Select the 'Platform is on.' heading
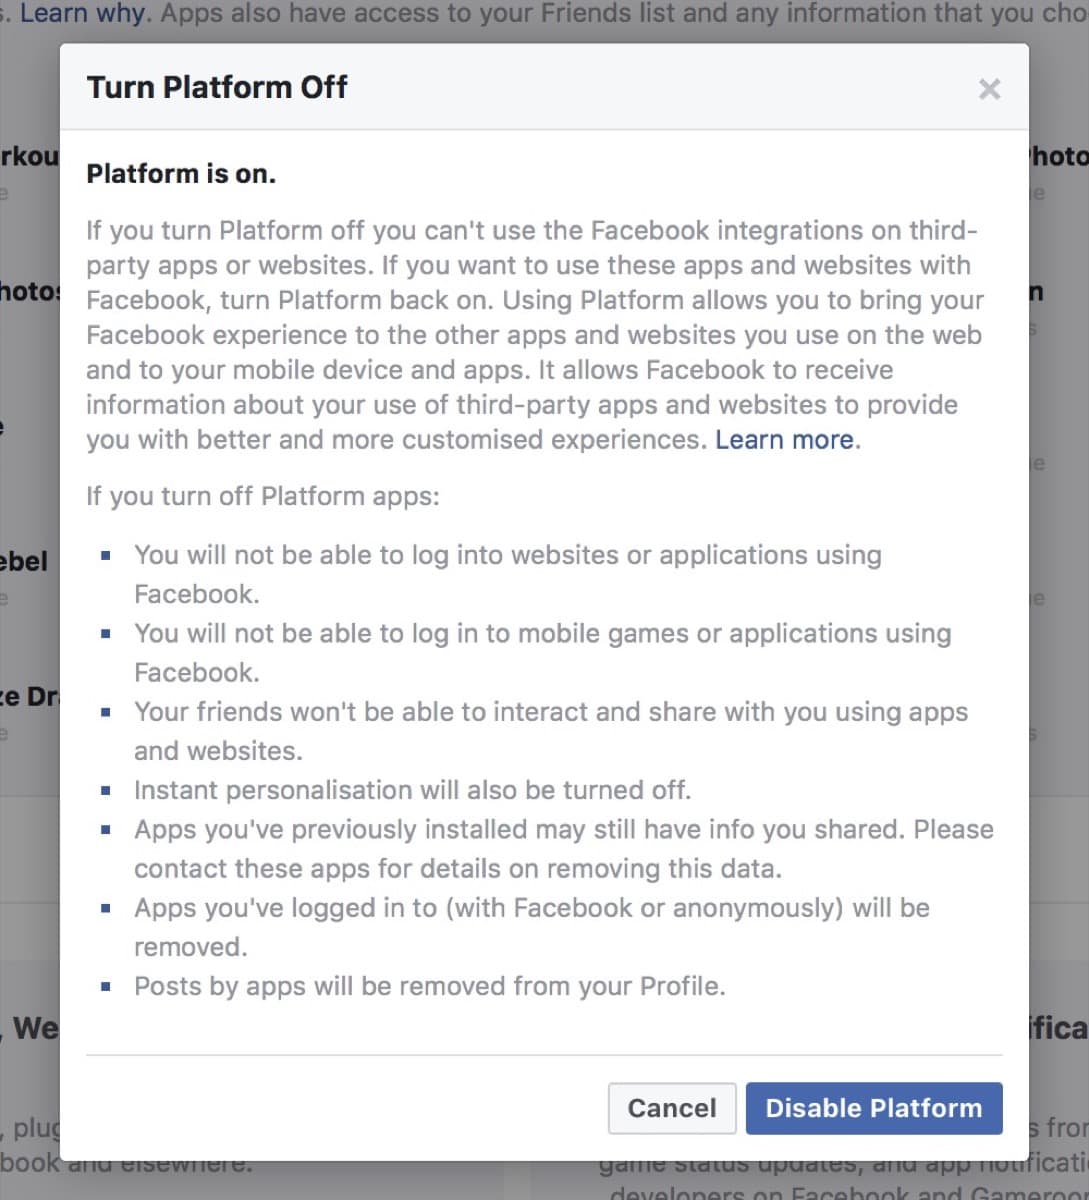1089x1200 pixels. pos(181,174)
